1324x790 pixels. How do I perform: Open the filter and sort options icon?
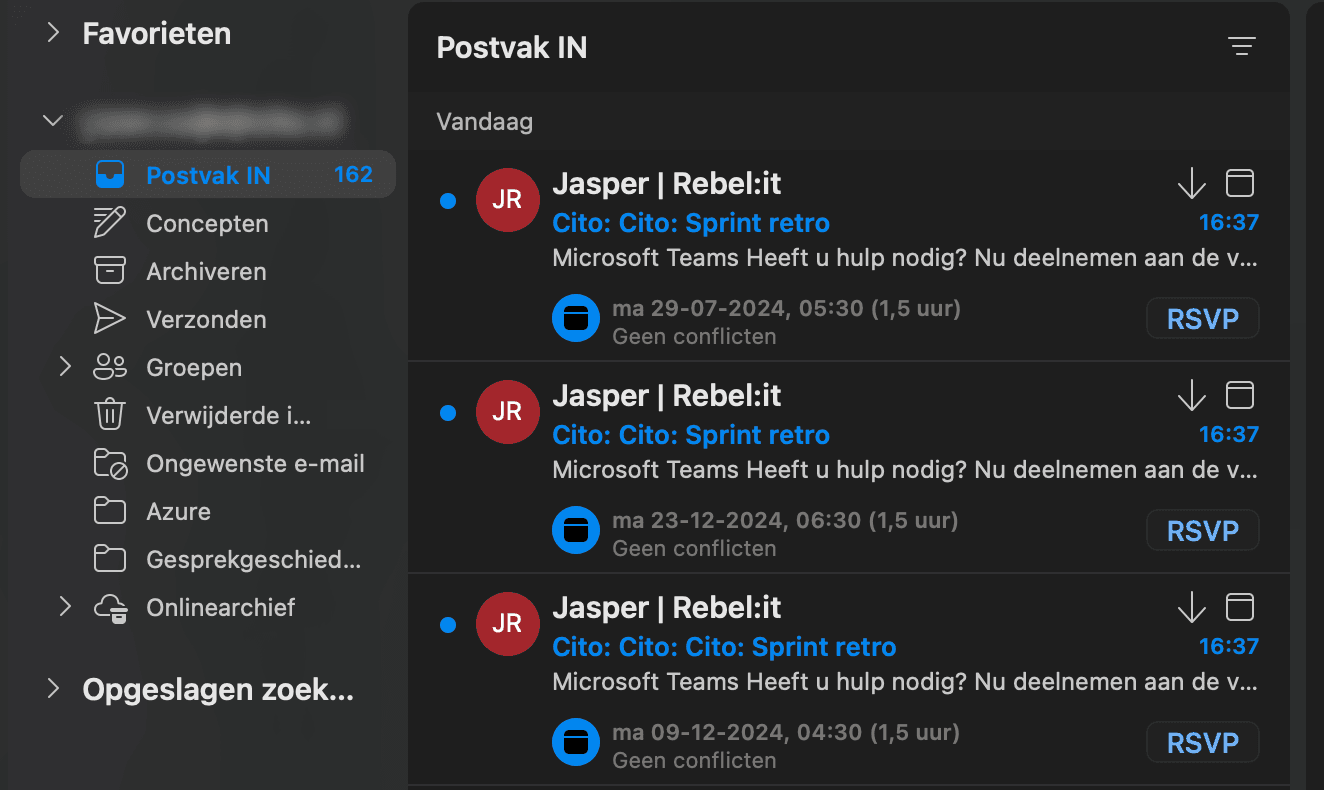pyautogui.click(x=1241, y=46)
